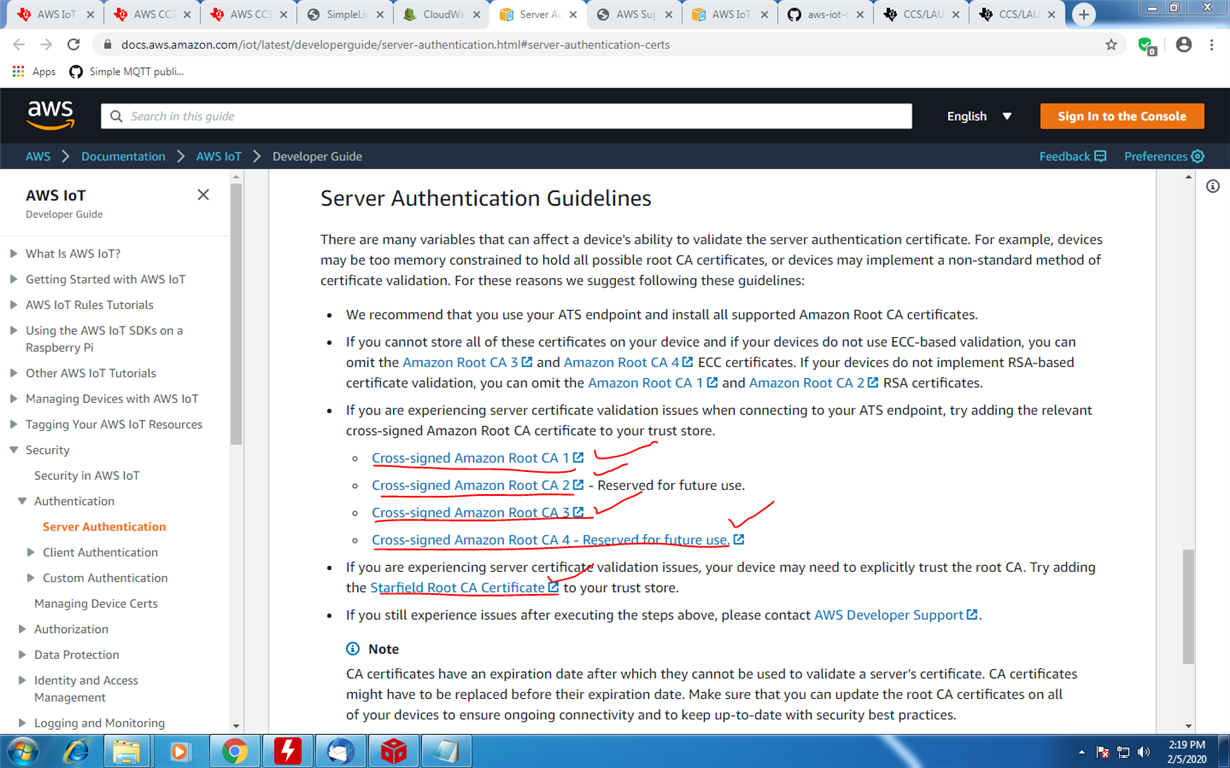Bookmark this page with the star icon
Screen dimensions: 1230x768
click(1111, 44)
